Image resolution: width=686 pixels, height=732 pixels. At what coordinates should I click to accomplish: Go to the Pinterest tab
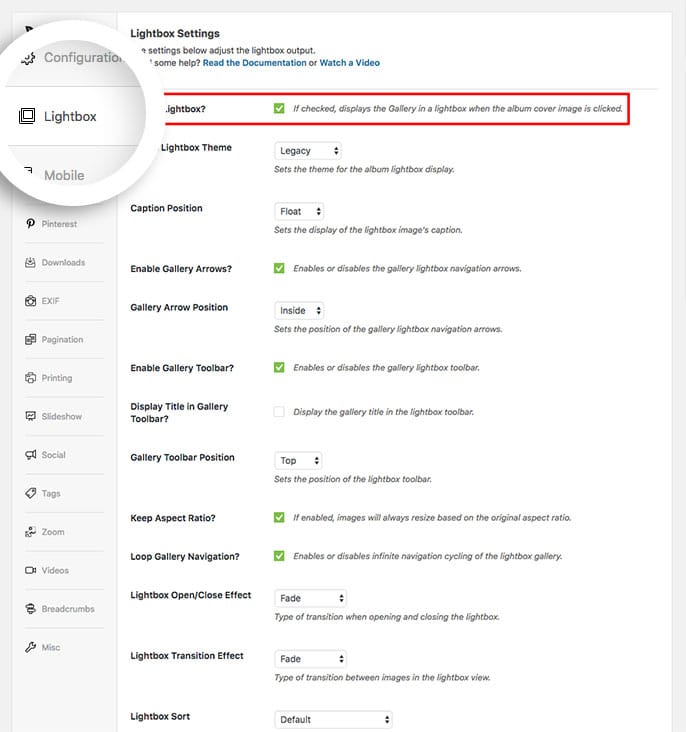pyautogui.click(x=59, y=224)
